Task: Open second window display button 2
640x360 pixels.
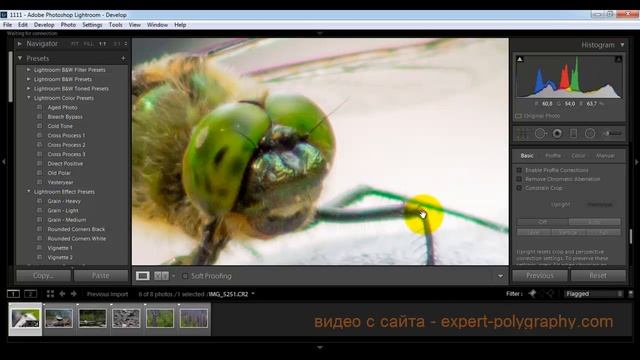Action: 31,294
